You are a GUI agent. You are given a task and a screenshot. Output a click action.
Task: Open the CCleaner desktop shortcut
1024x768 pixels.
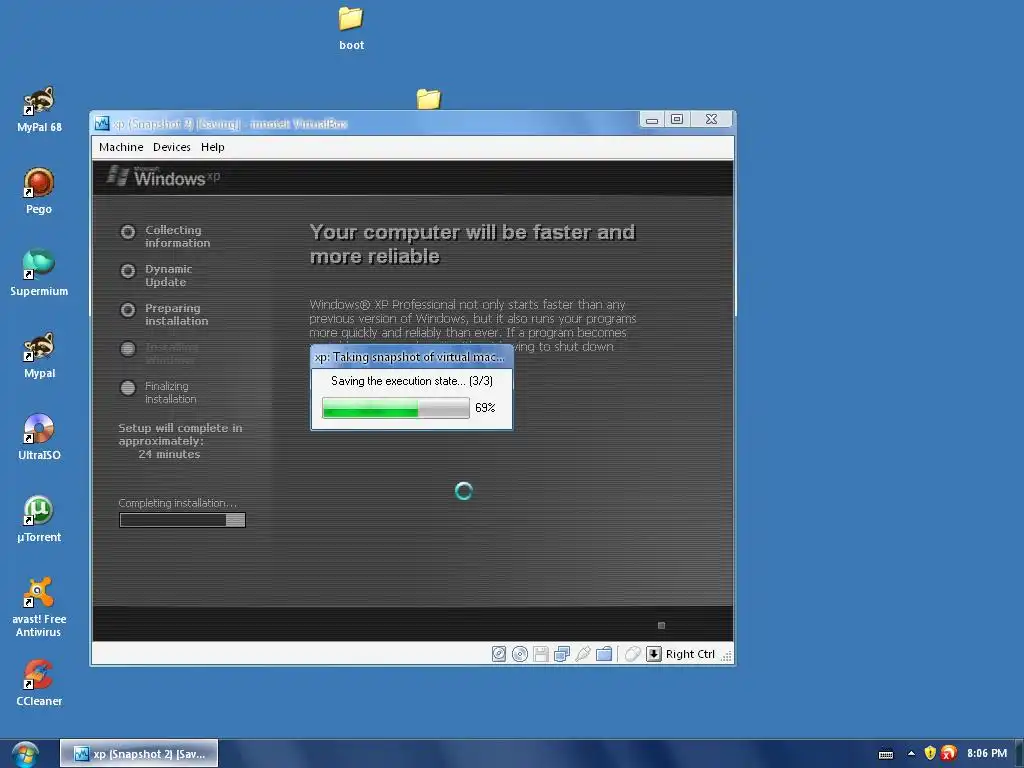[x=39, y=683]
